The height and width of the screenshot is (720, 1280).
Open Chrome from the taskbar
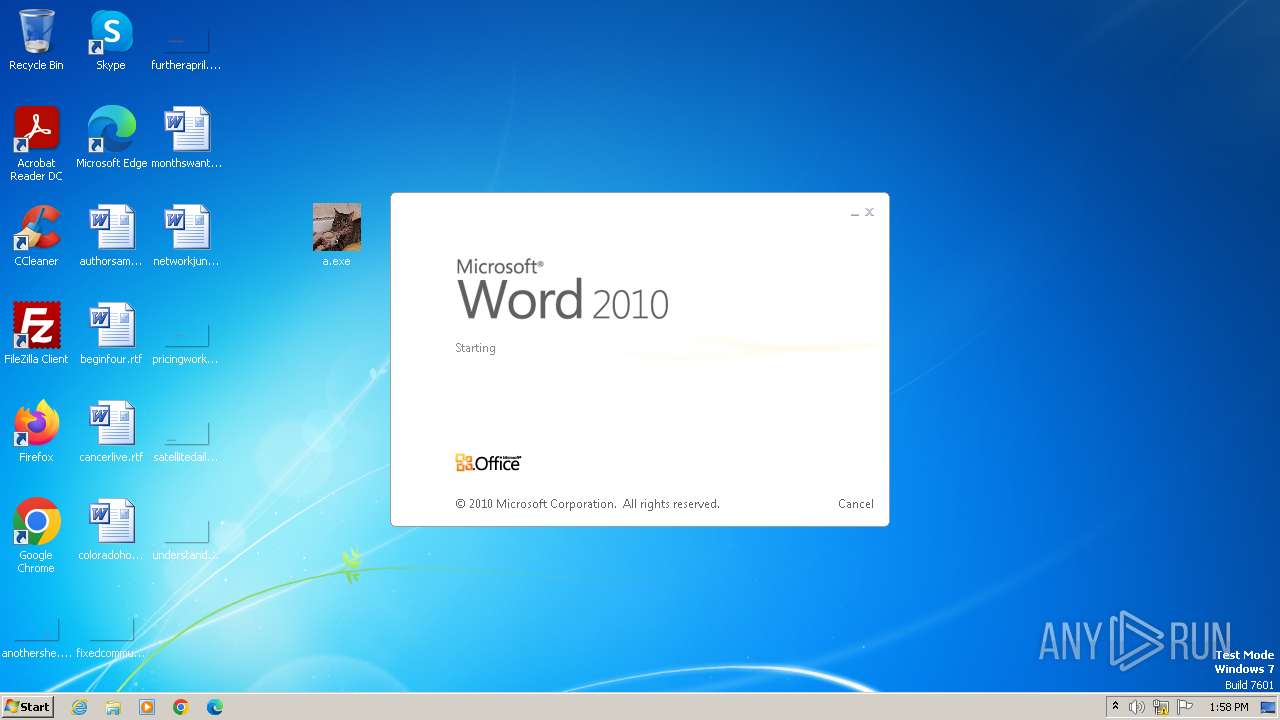[181, 707]
